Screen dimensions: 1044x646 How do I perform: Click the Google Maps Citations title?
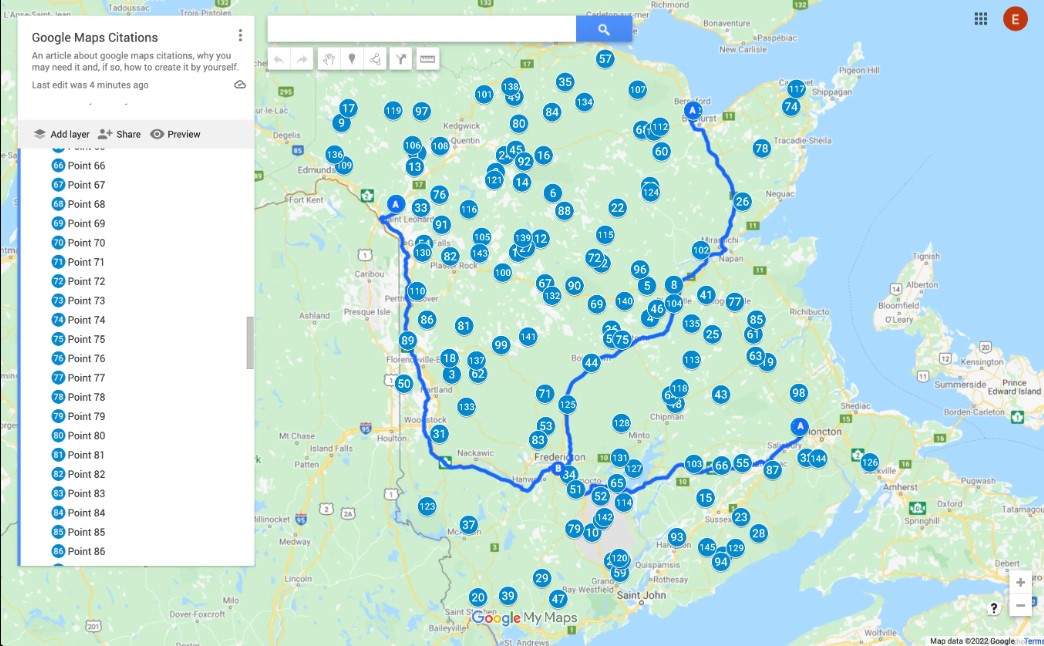coord(95,38)
